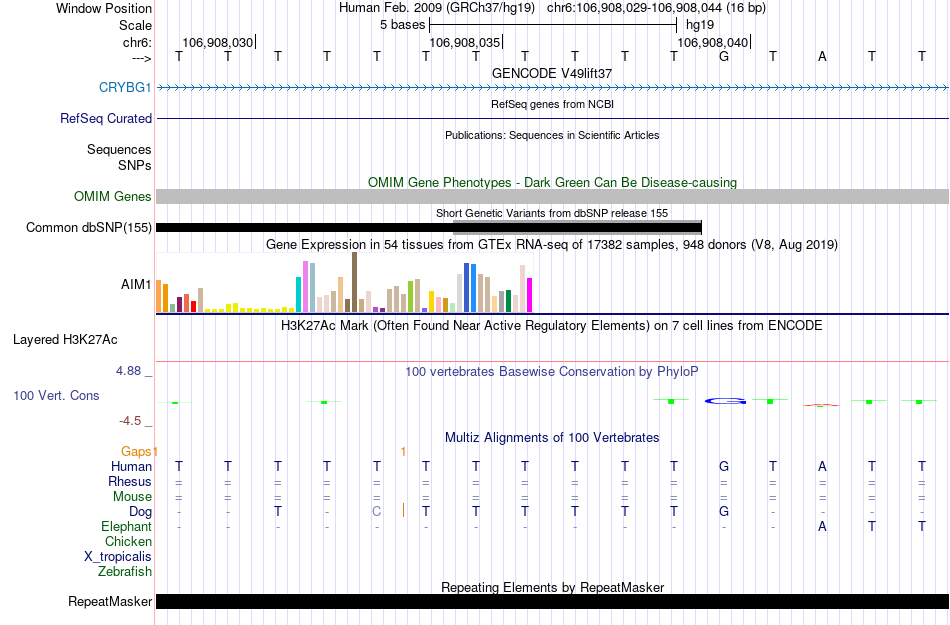Screen dimensions: 950x625
Task: Click the G base in Dog row
Action: (723, 511)
